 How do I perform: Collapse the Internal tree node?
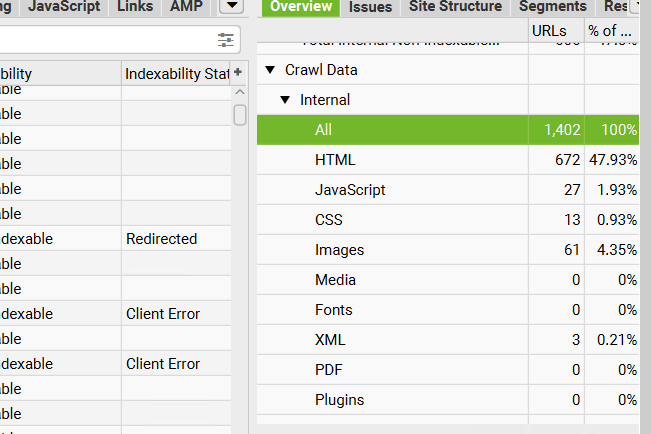[x=285, y=100]
